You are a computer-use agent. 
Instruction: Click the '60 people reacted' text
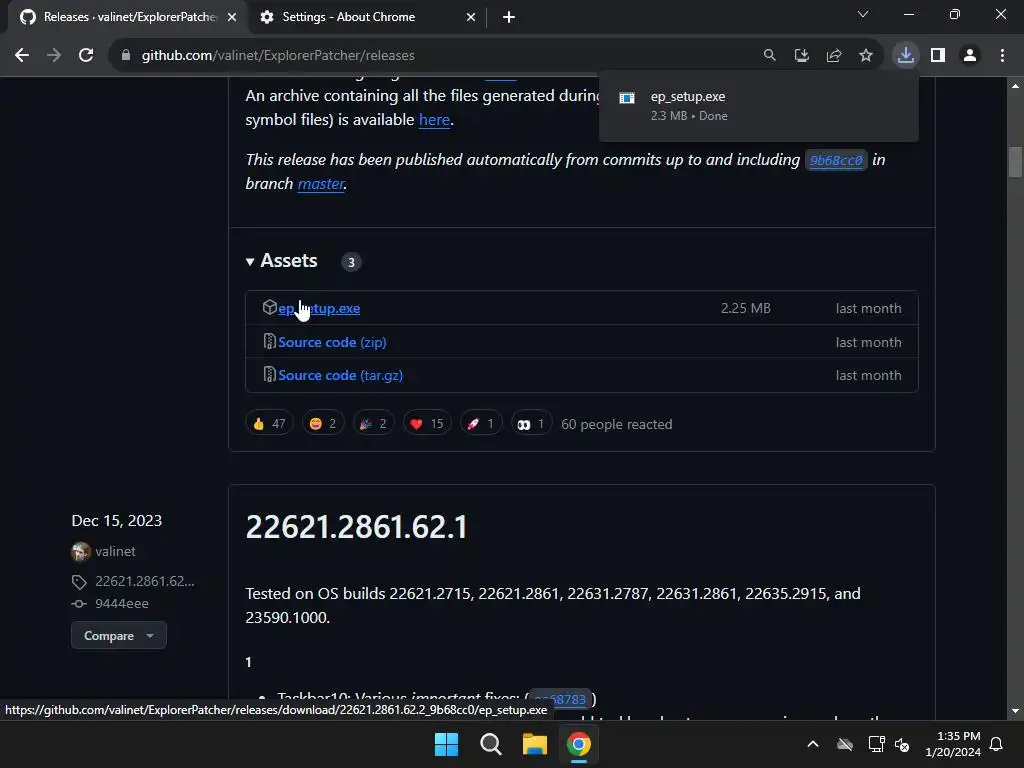[x=616, y=424]
